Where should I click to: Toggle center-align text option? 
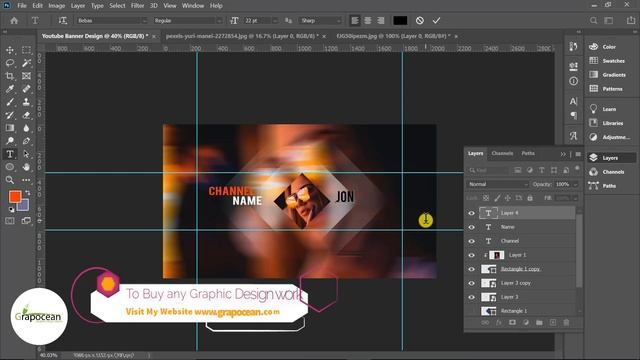coord(368,20)
